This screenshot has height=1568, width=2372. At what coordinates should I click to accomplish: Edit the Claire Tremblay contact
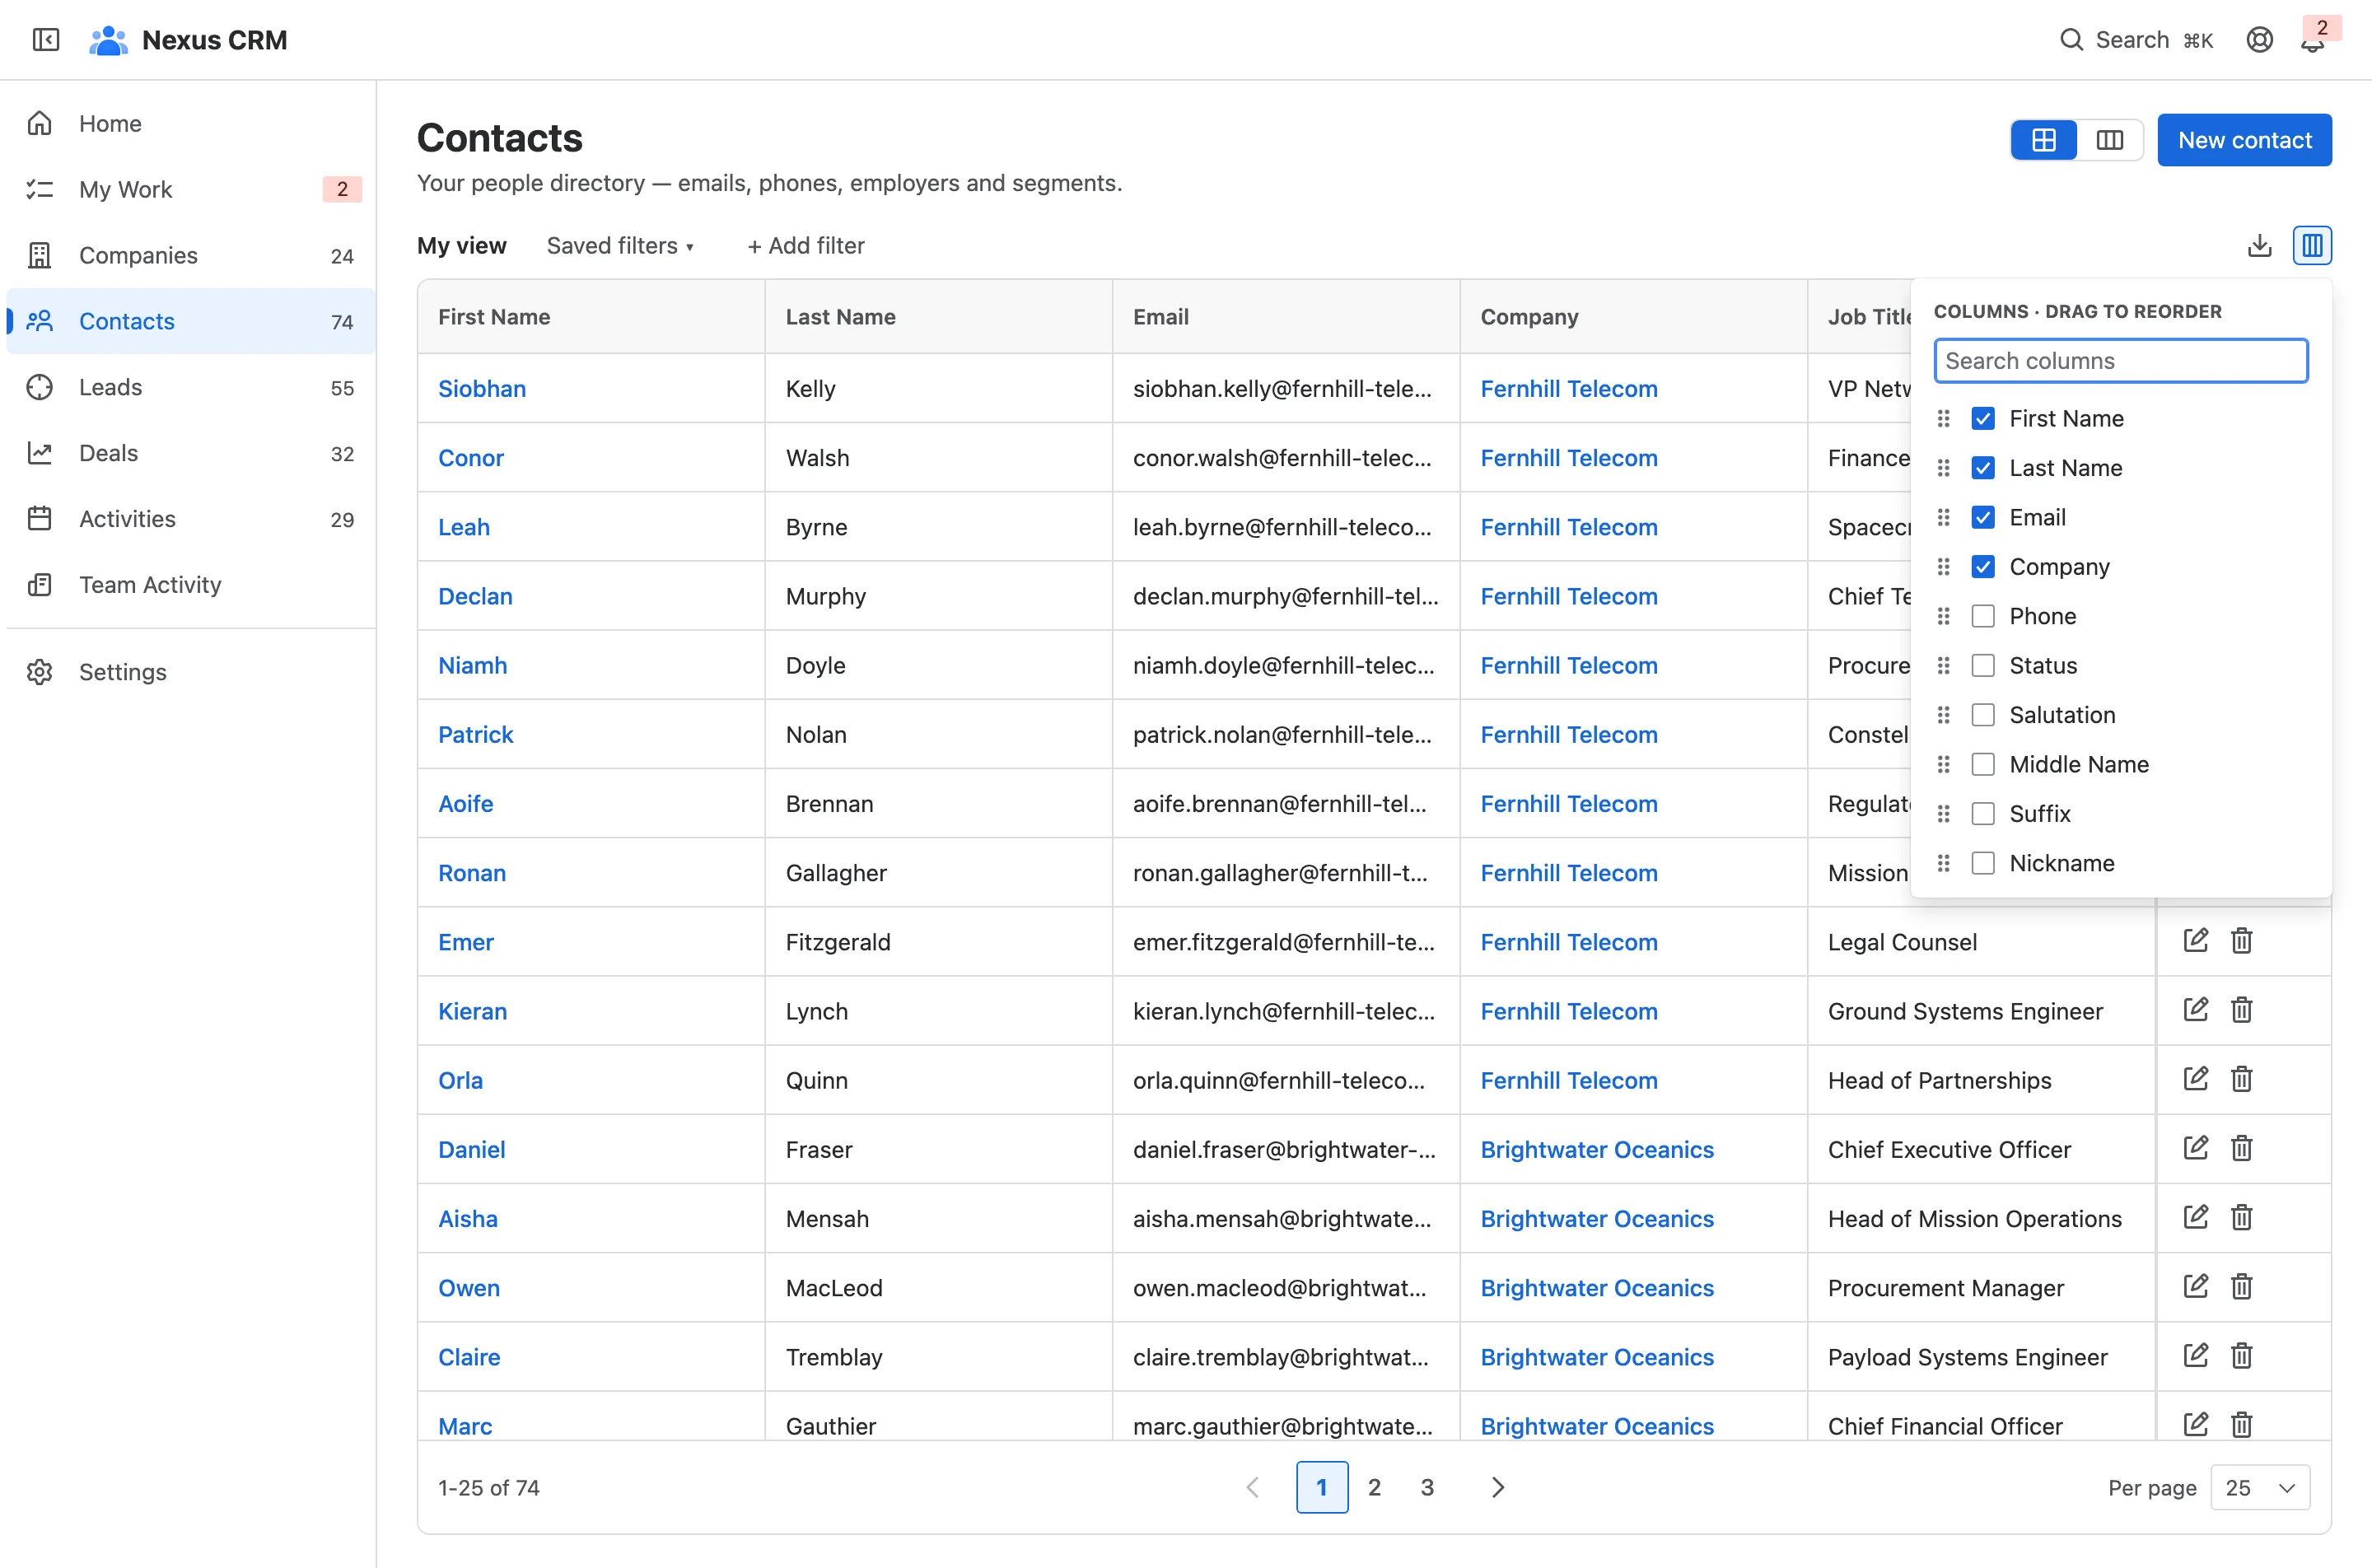2195,1355
